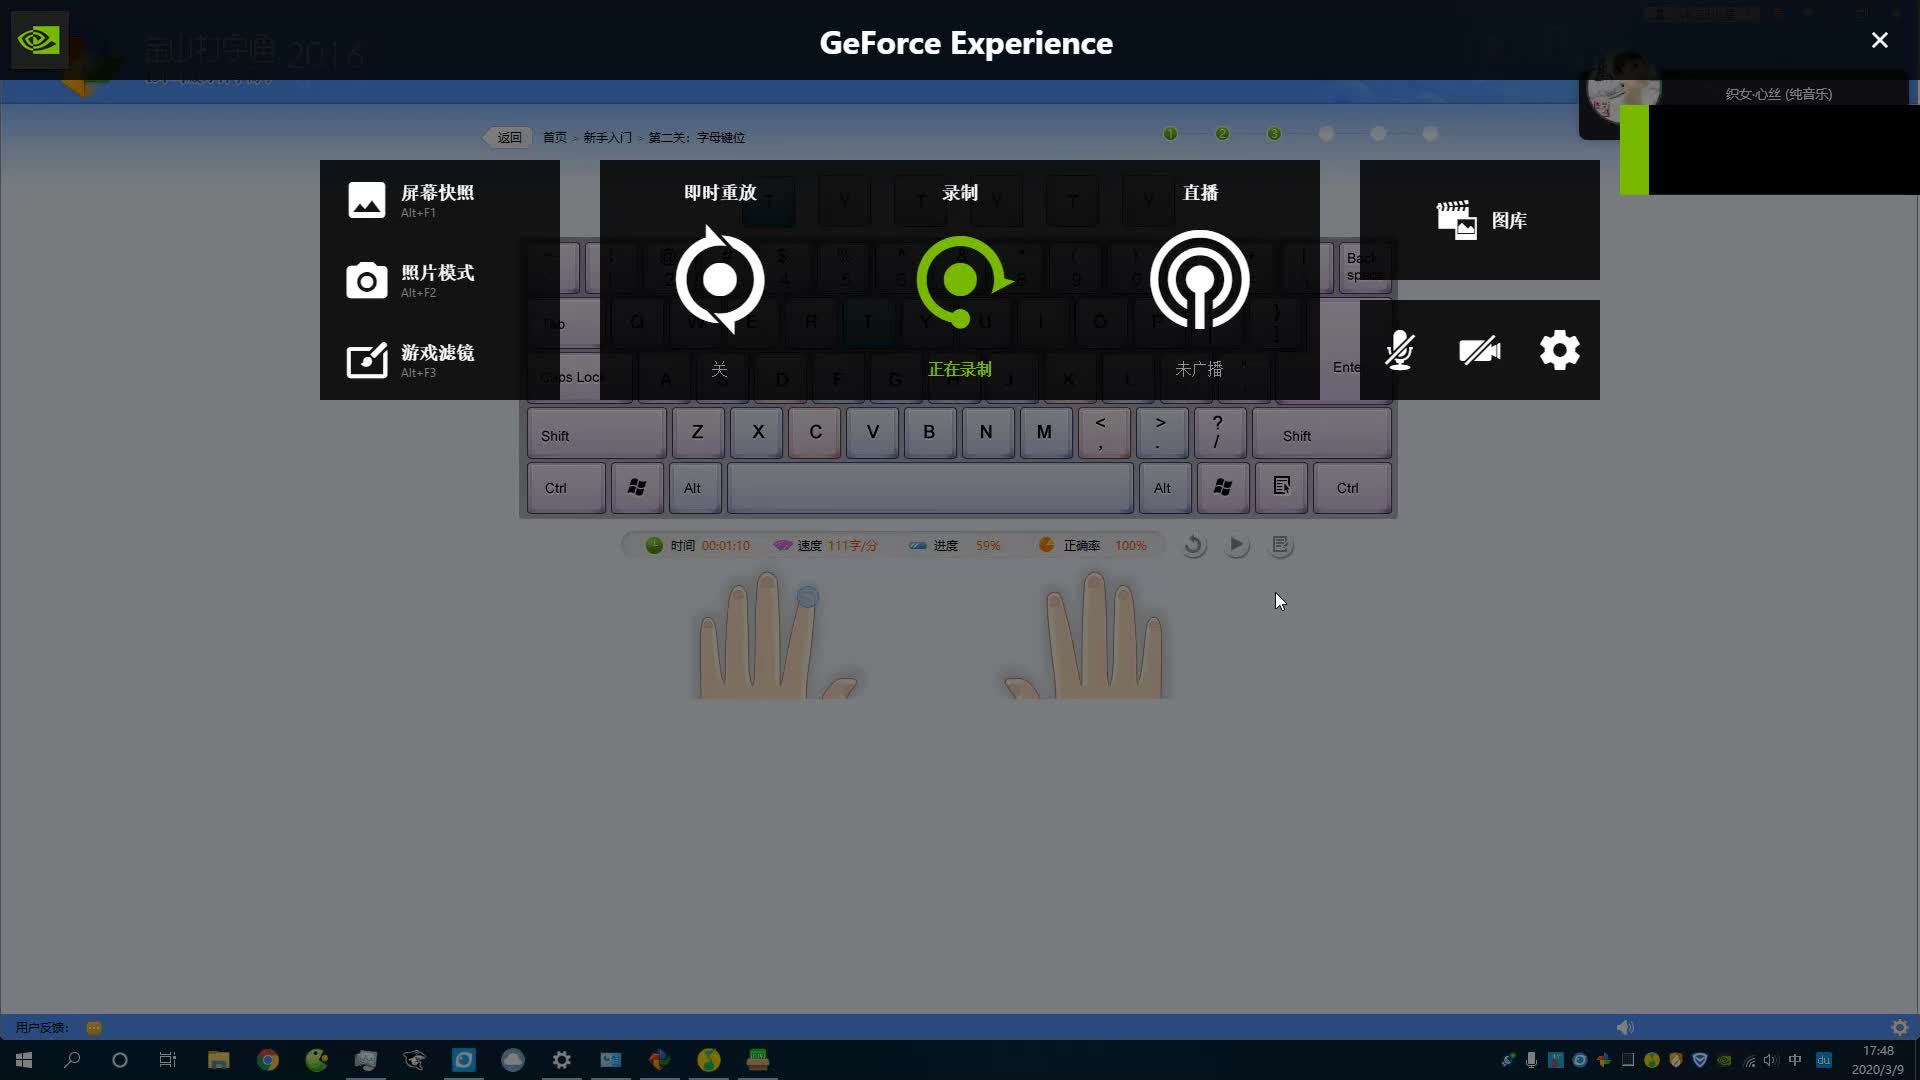Click the left Shift key
The height and width of the screenshot is (1080, 1920).
(596, 433)
